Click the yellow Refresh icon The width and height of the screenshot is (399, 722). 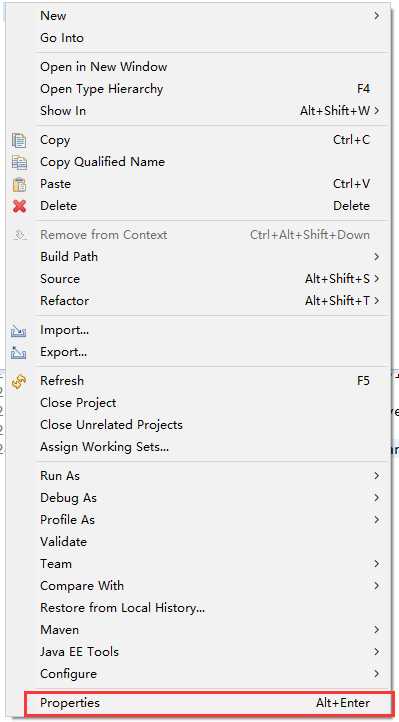pyautogui.click(x=18, y=381)
